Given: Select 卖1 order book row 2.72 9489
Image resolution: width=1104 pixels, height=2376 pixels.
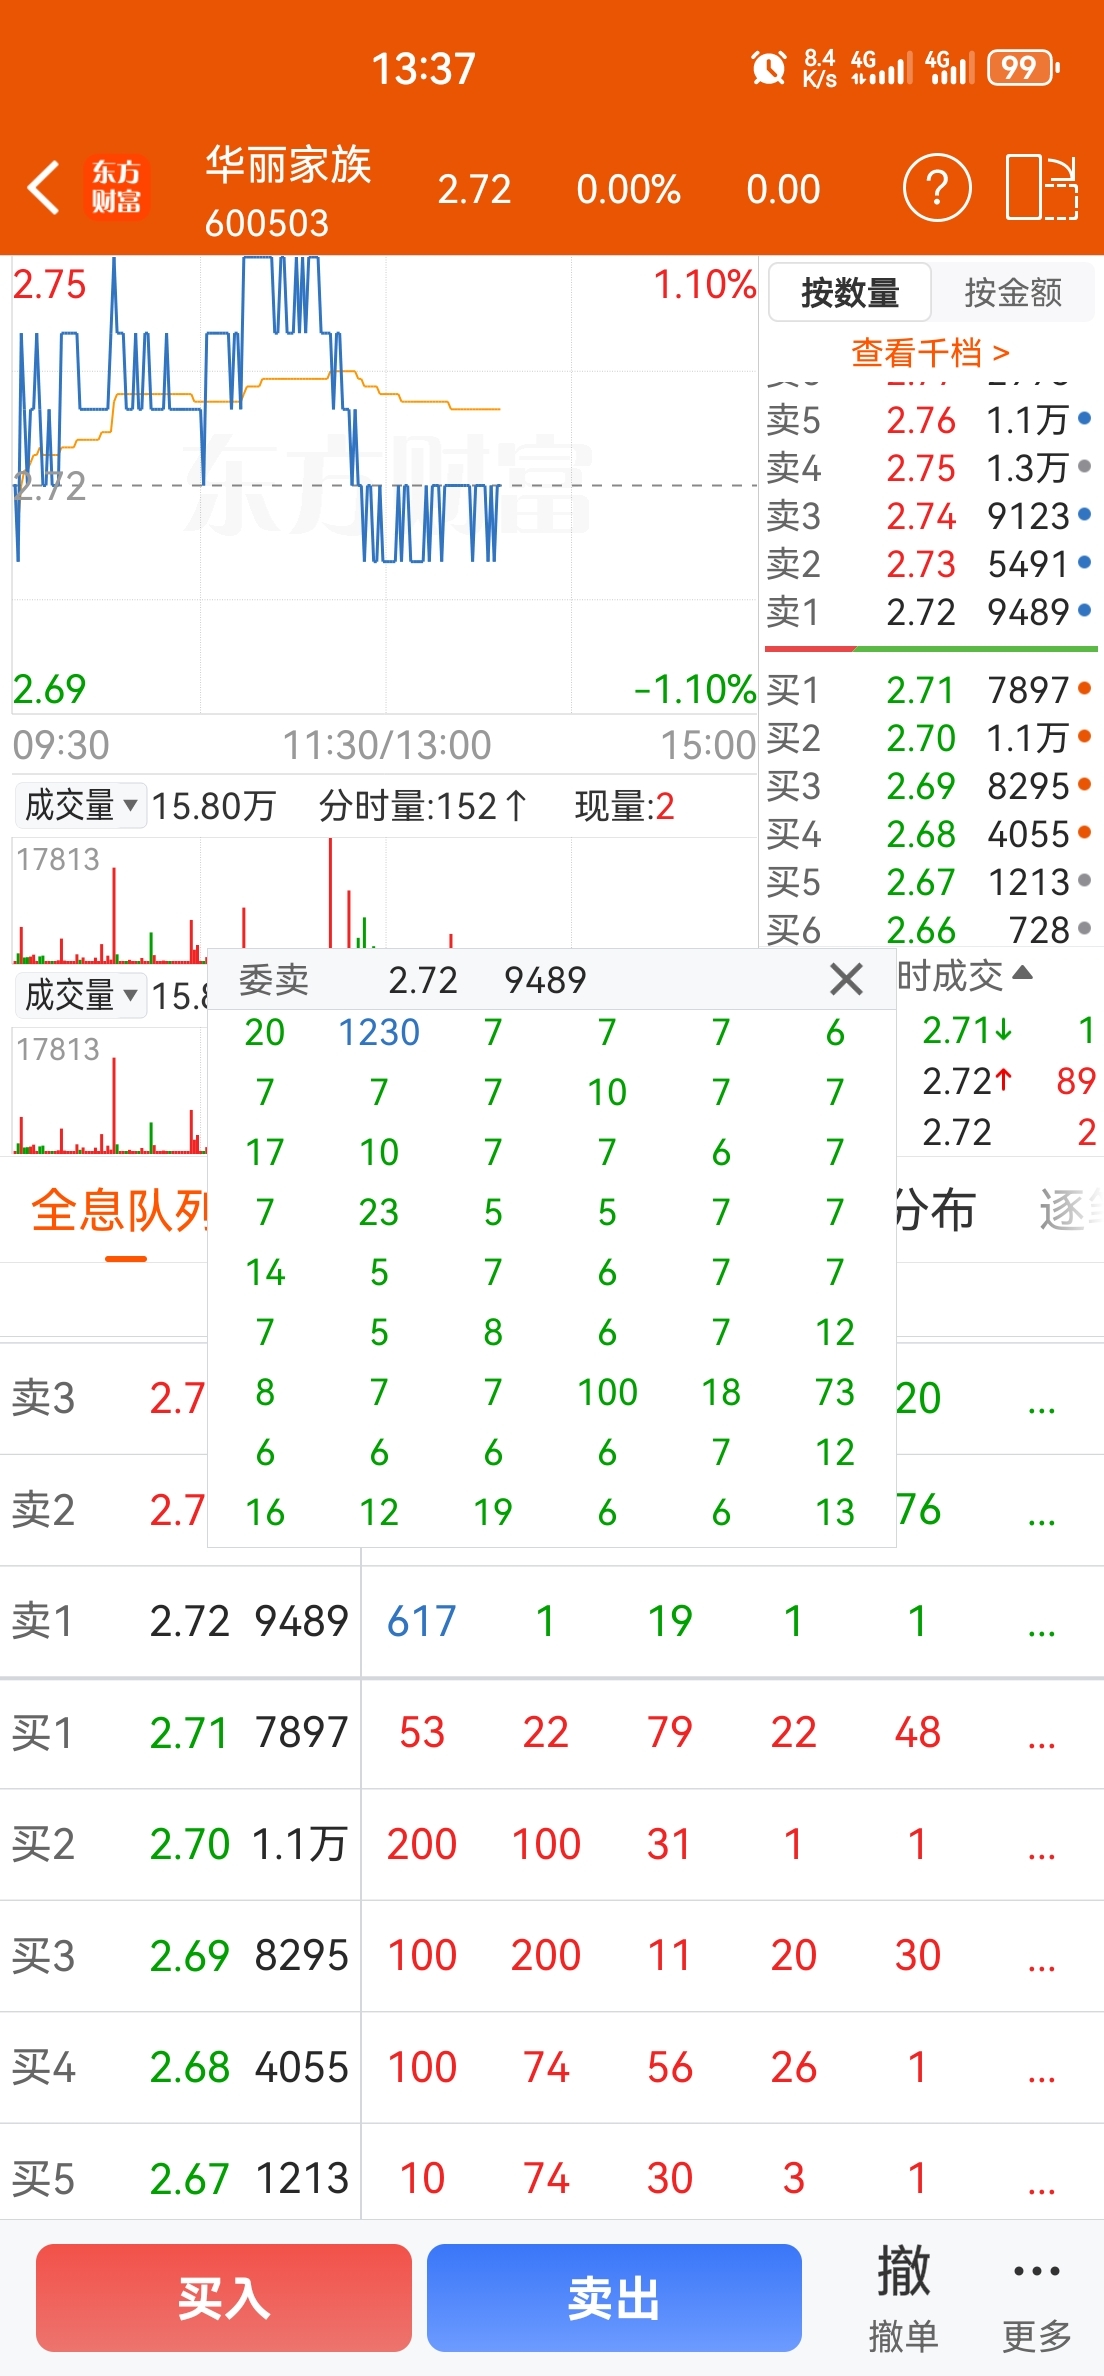Looking at the screenshot, I should [930, 612].
